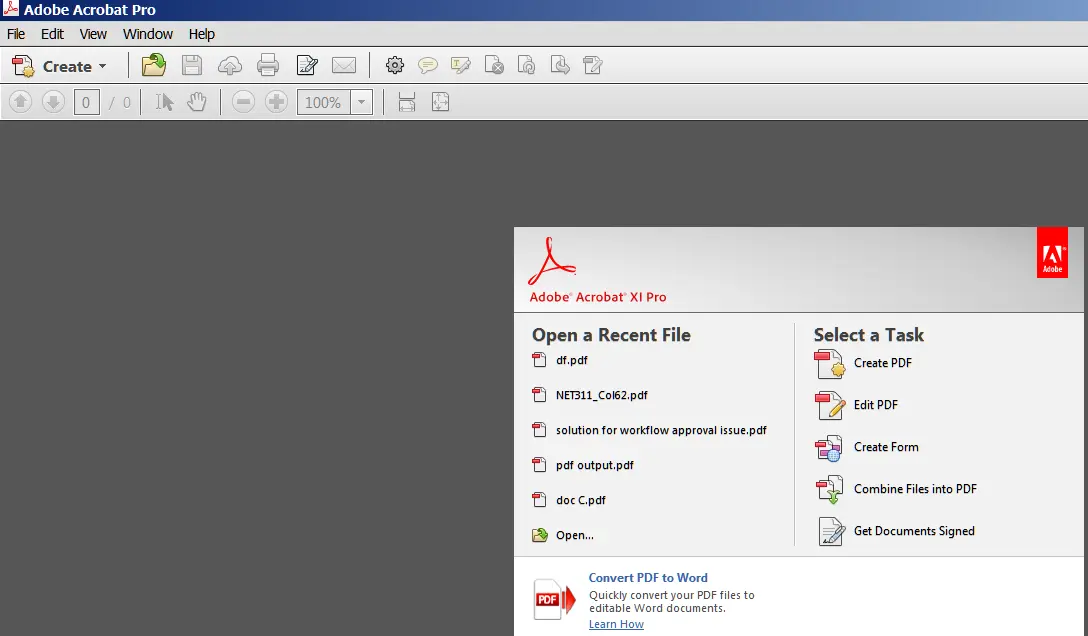The width and height of the screenshot is (1088, 636).
Task: Select the text selection cursor tool
Action: click(164, 103)
